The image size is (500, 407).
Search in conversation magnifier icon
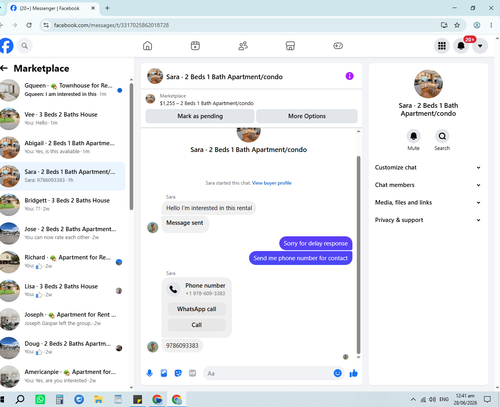click(x=442, y=136)
